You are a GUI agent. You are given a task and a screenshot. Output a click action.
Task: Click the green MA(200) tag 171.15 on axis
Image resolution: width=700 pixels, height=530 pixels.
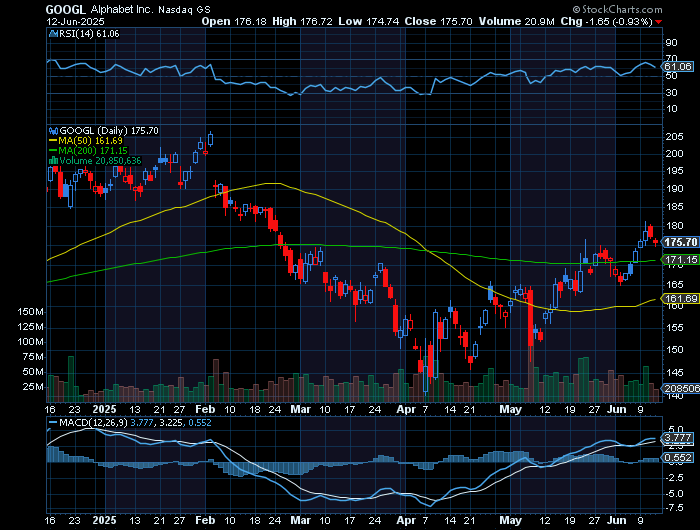click(681, 259)
